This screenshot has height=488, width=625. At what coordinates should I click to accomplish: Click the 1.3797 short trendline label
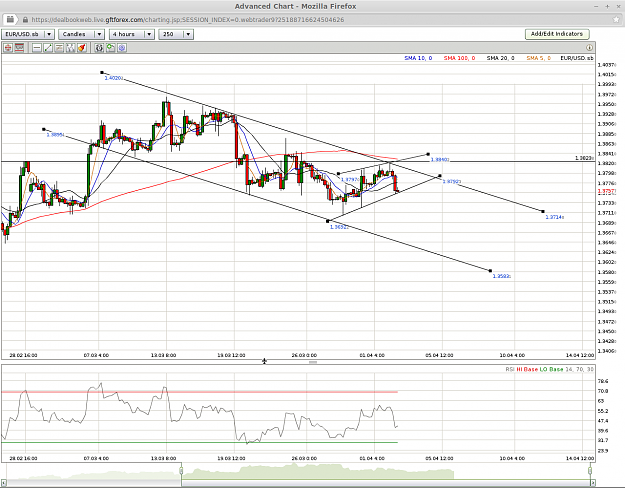coord(350,180)
